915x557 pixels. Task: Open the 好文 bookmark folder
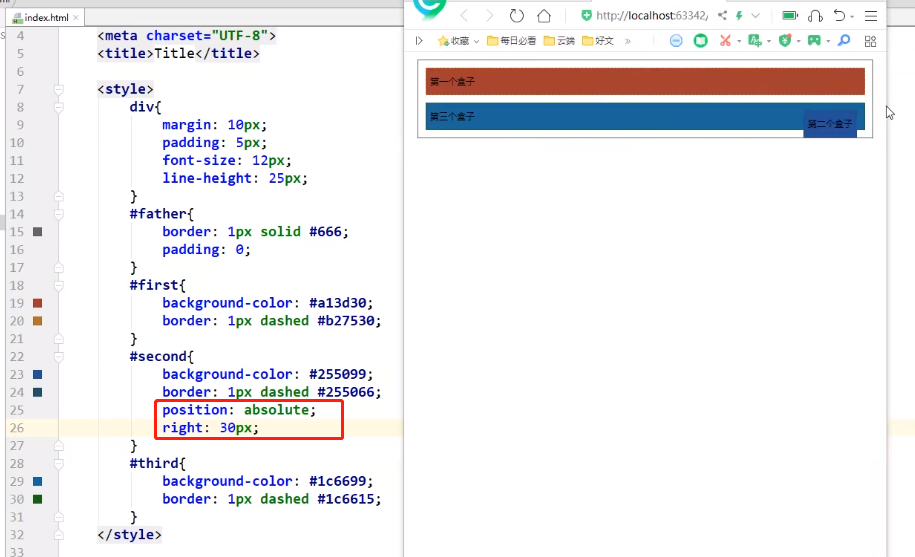(598, 41)
